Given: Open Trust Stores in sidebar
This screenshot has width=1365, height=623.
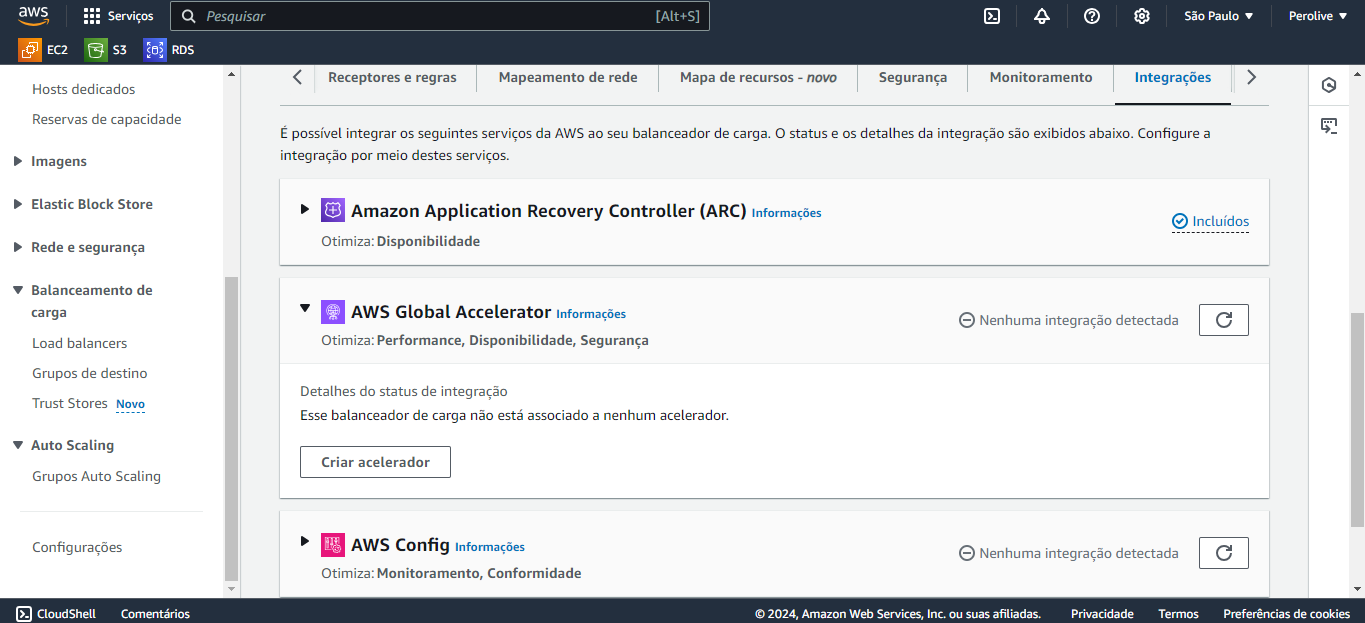Looking at the screenshot, I should [x=70, y=403].
